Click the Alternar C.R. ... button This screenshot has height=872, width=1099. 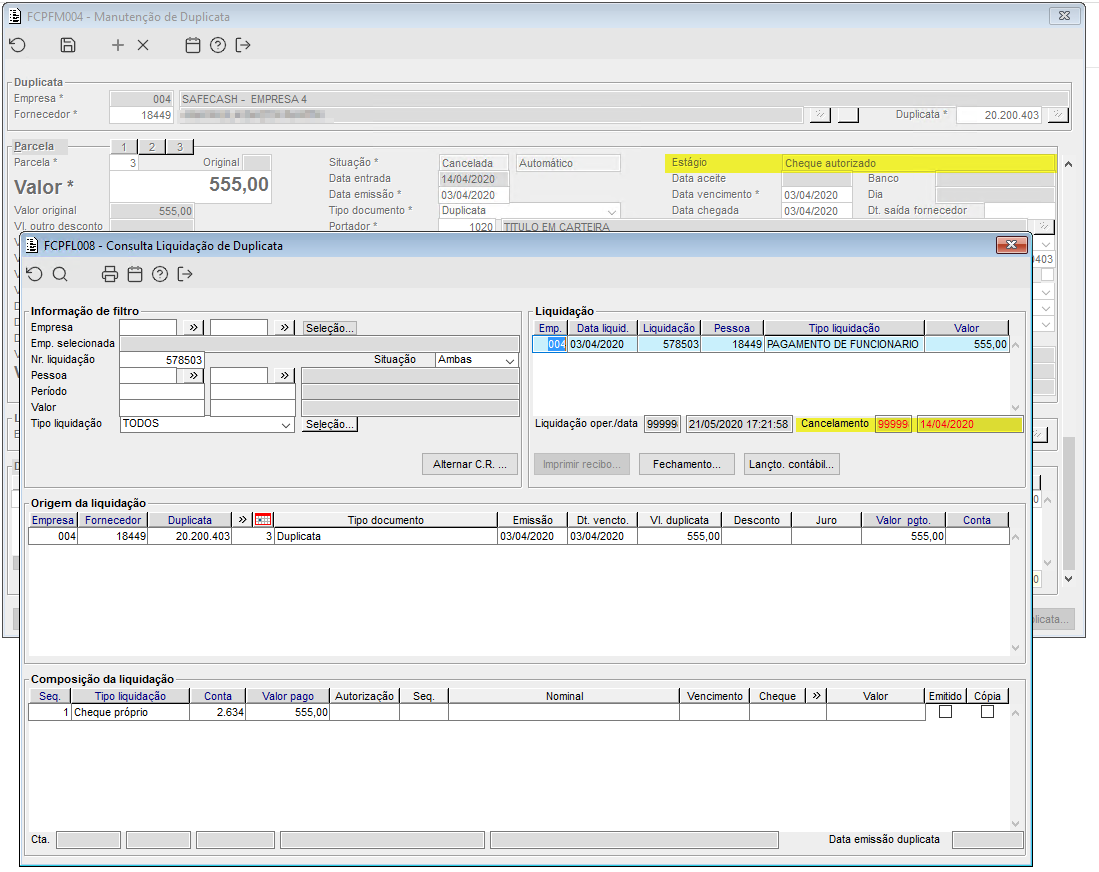coord(470,464)
